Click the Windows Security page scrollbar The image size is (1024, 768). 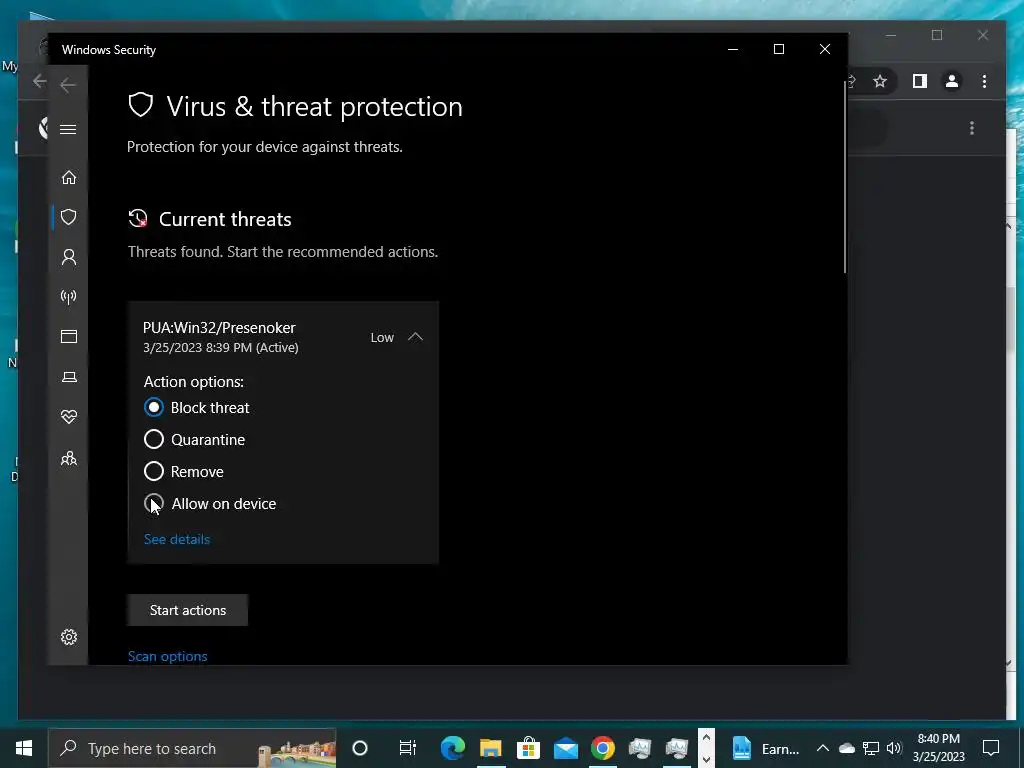[x=844, y=176]
